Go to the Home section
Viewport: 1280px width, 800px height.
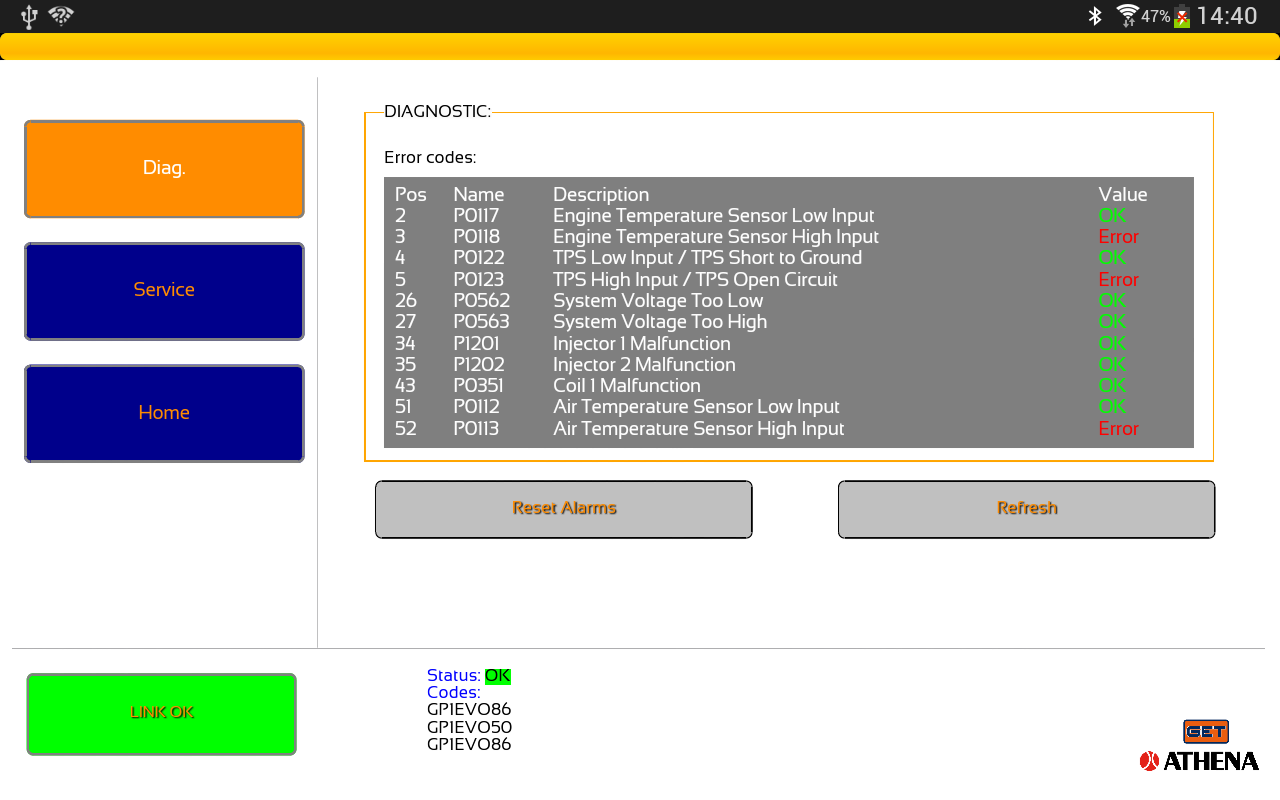164,413
